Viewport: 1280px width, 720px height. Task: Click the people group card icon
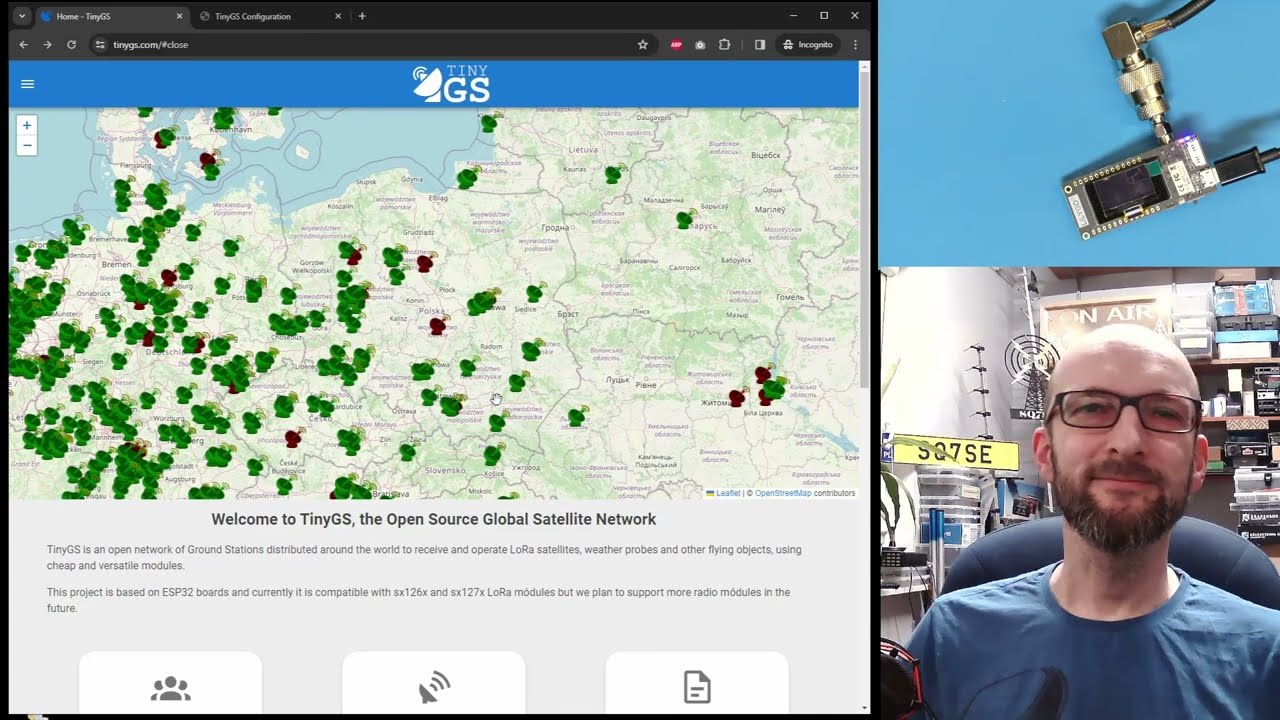click(170, 688)
